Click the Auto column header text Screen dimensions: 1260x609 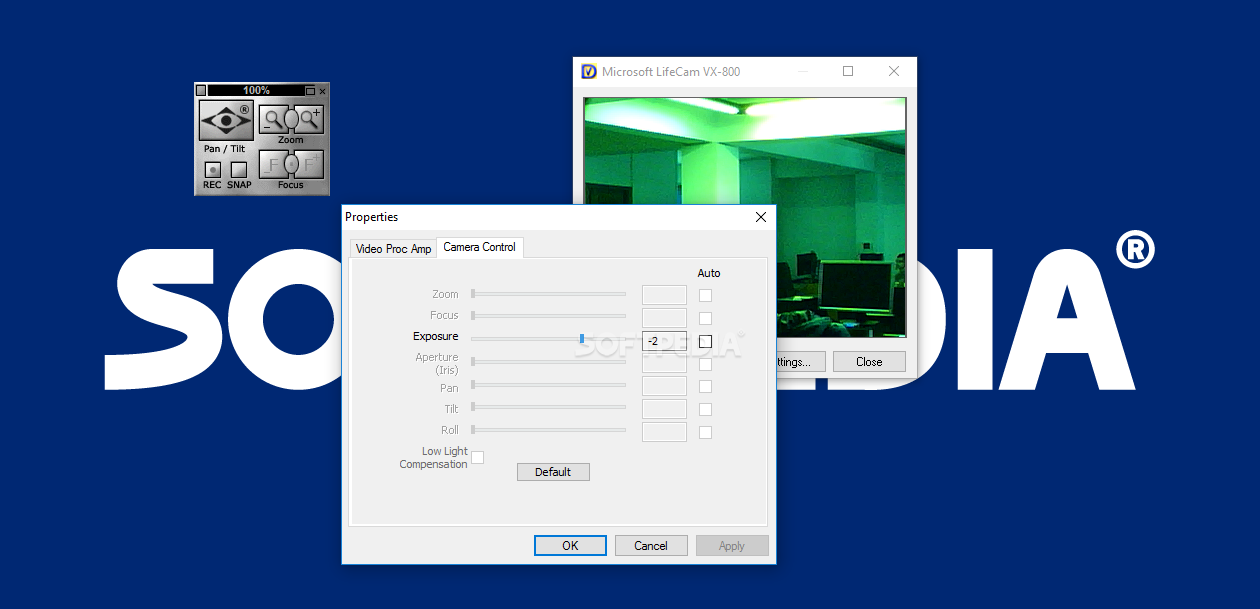tap(709, 273)
